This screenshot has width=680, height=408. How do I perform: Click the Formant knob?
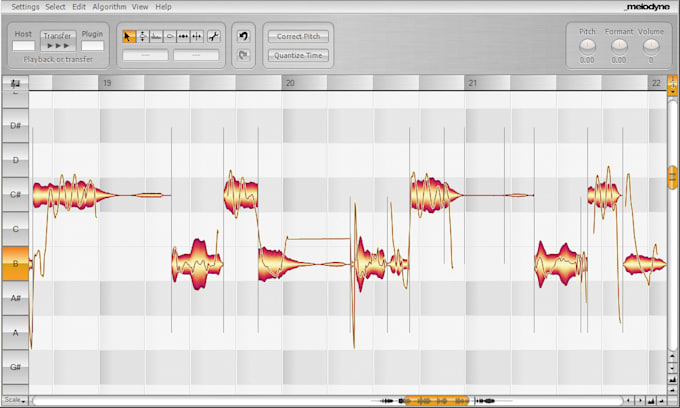pyautogui.click(x=619, y=46)
